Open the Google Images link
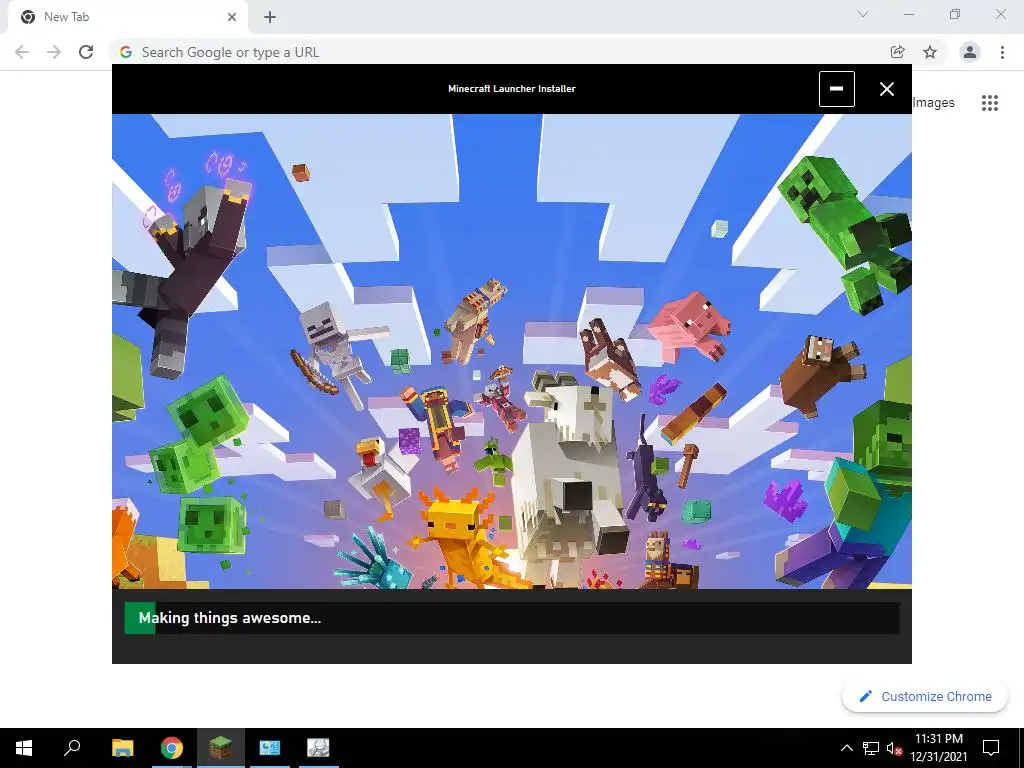Screen dimensions: 1024x768 click(933, 103)
